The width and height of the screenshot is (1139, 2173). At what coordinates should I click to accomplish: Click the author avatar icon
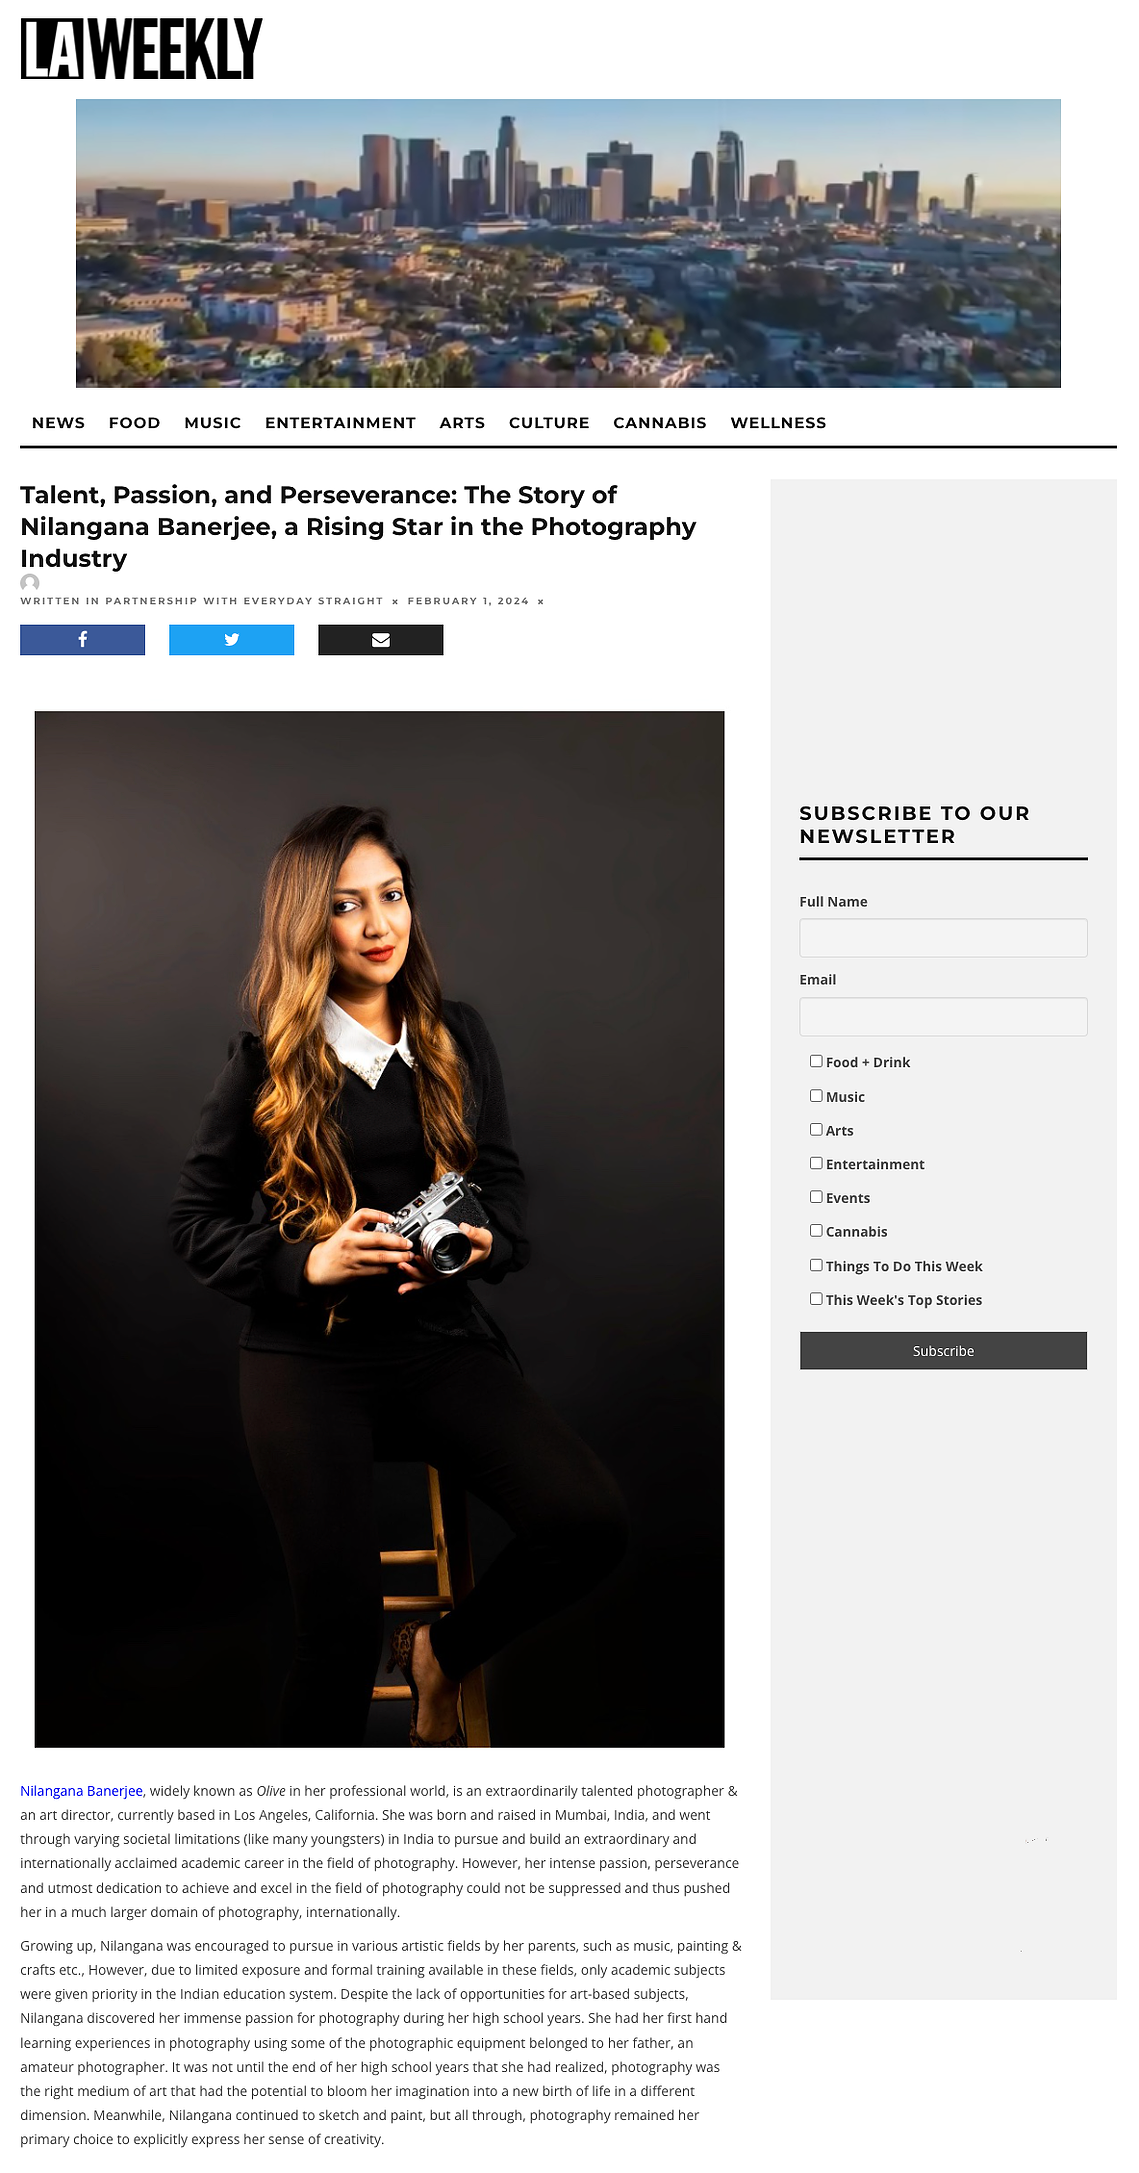[30, 583]
